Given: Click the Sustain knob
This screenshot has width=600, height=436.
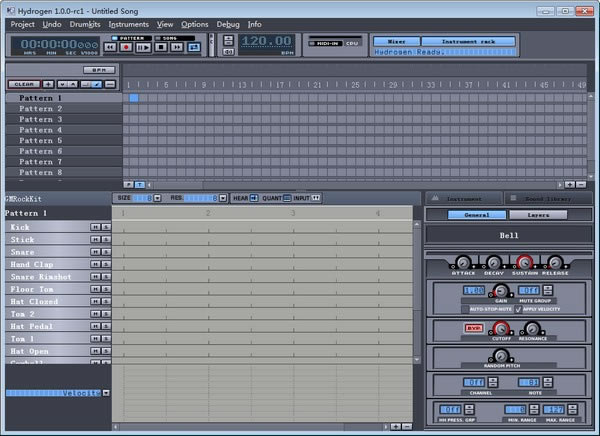Looking at the screenshot, I should pyautogui.click(x=524, y=262).
